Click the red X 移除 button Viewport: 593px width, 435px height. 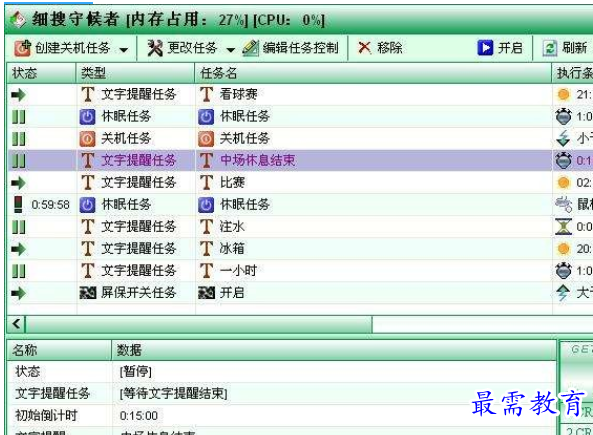(380, 48)
